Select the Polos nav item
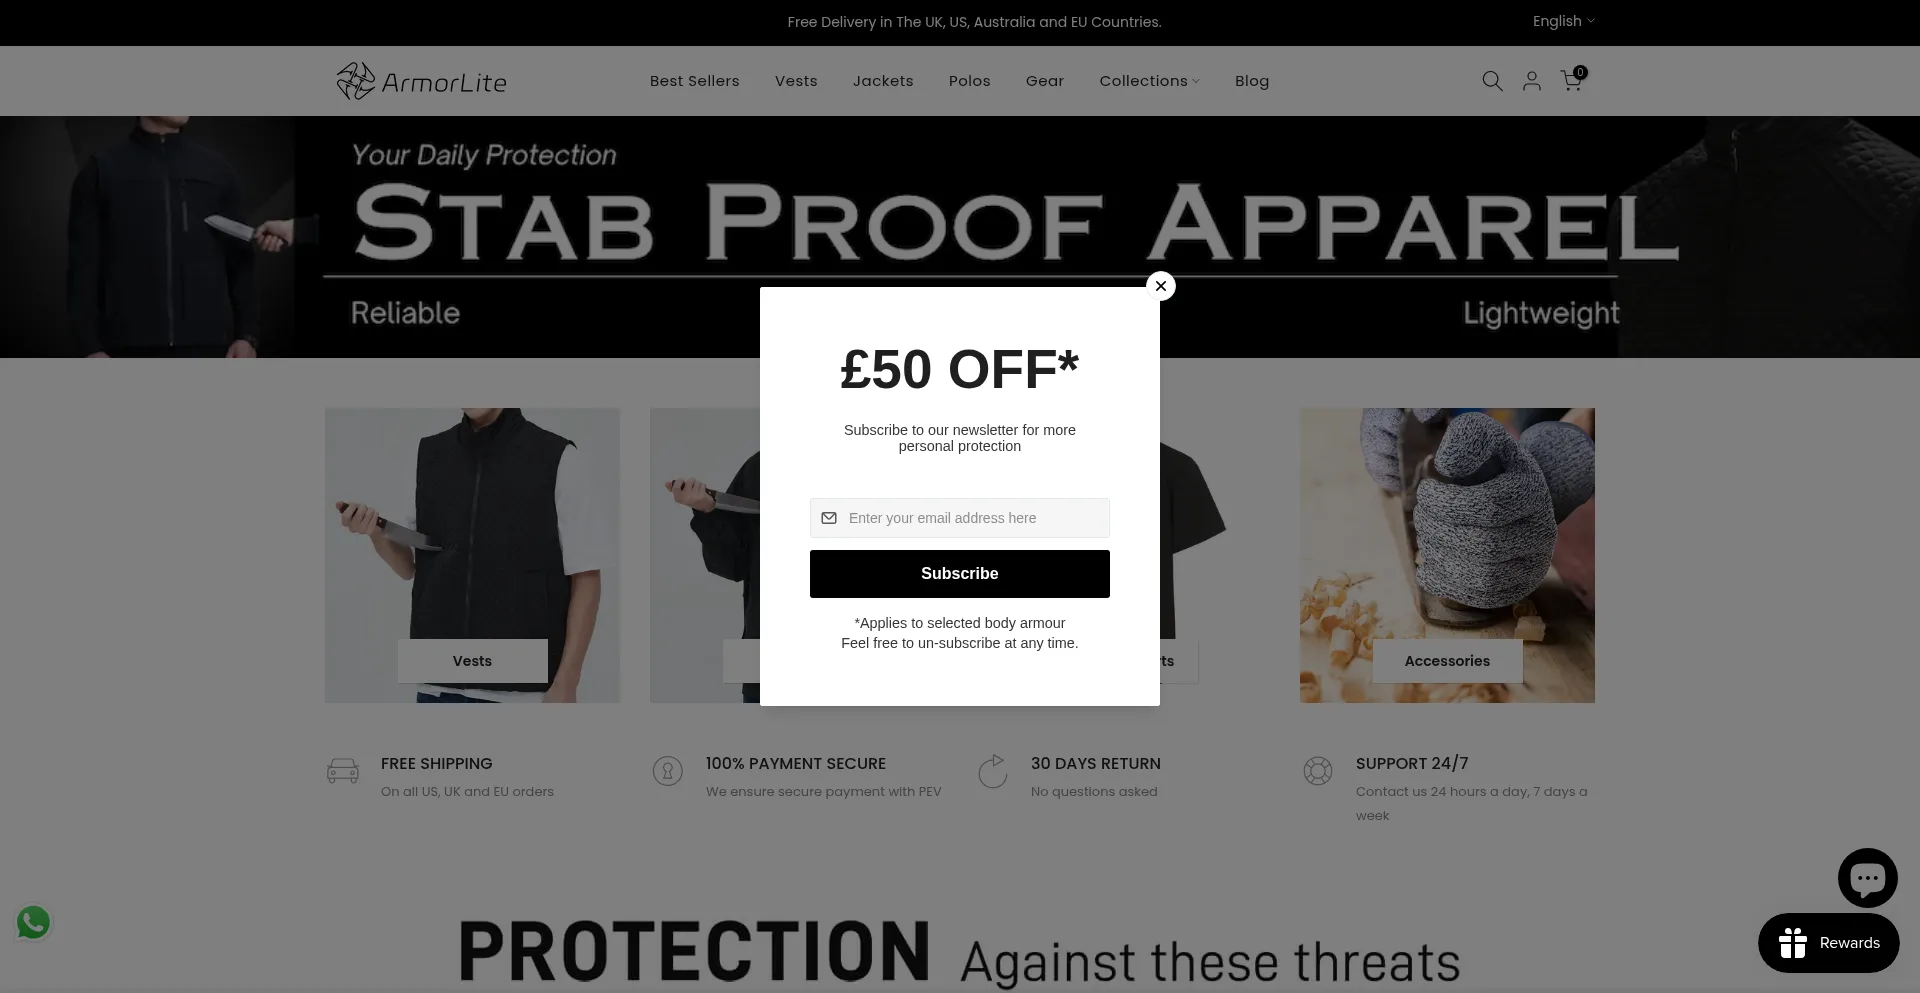The height and width of the screenshot is (993, 1920). [x=969, y=81]
